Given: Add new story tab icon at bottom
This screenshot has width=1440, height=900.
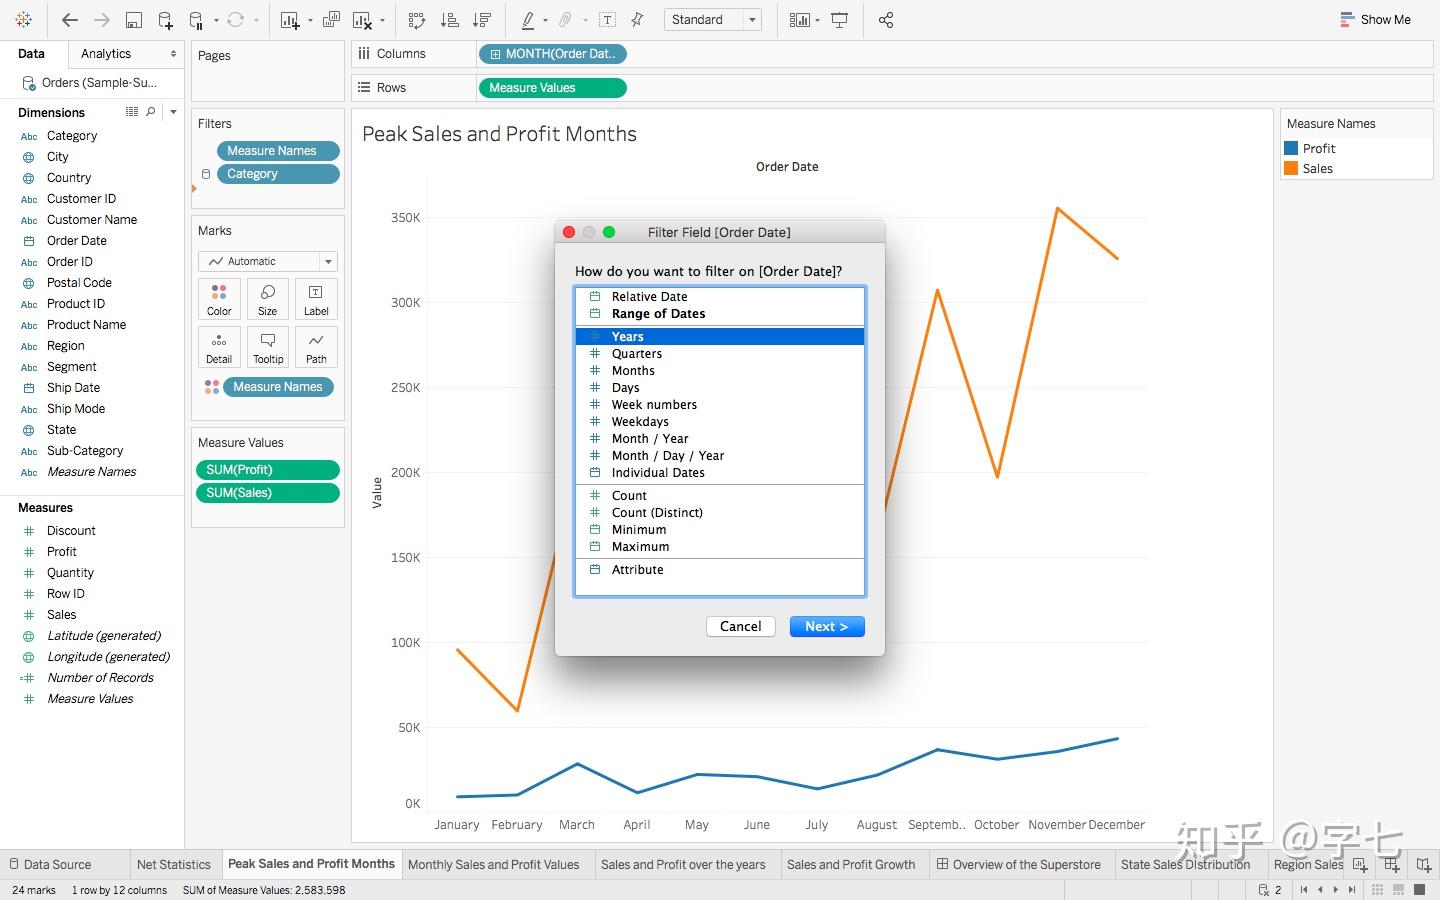Looking at the screenshot, I should (1424, 864).
